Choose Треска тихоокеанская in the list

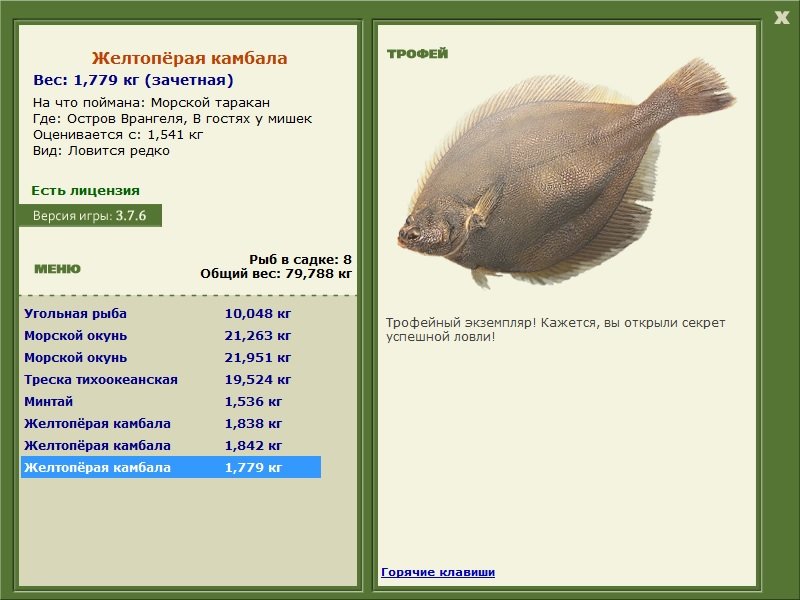(171, 379)
